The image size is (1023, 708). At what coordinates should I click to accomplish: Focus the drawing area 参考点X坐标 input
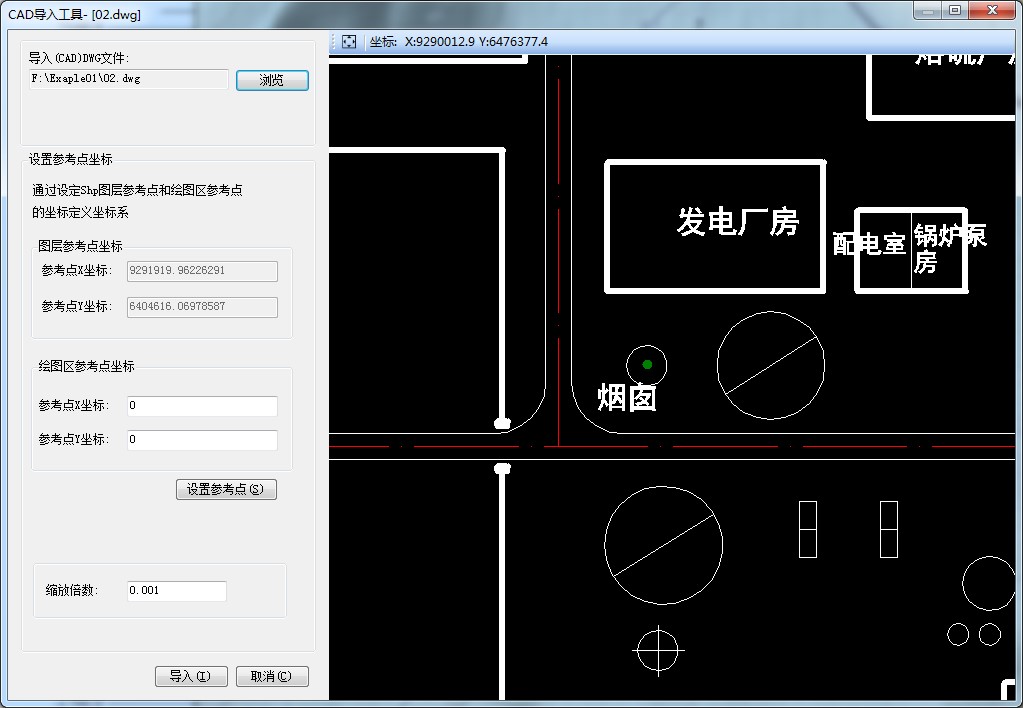click(202, 406)
